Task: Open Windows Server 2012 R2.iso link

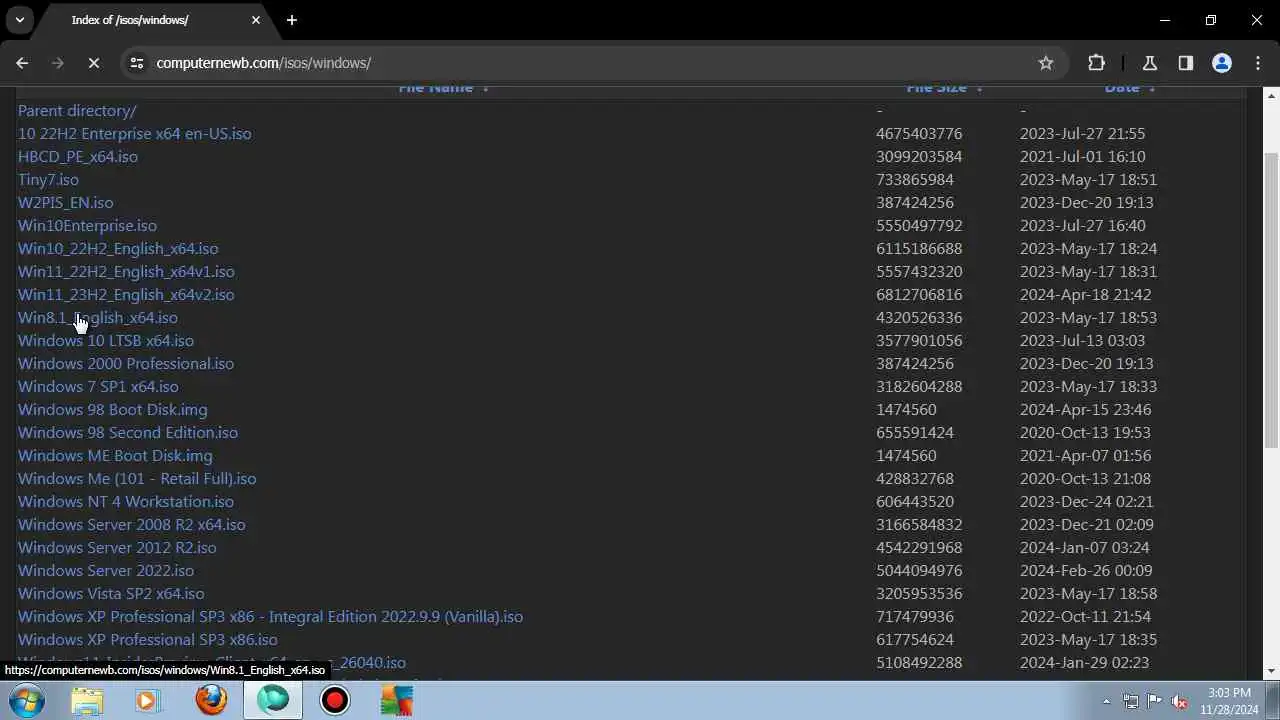Action: click(x=117, y=547)
